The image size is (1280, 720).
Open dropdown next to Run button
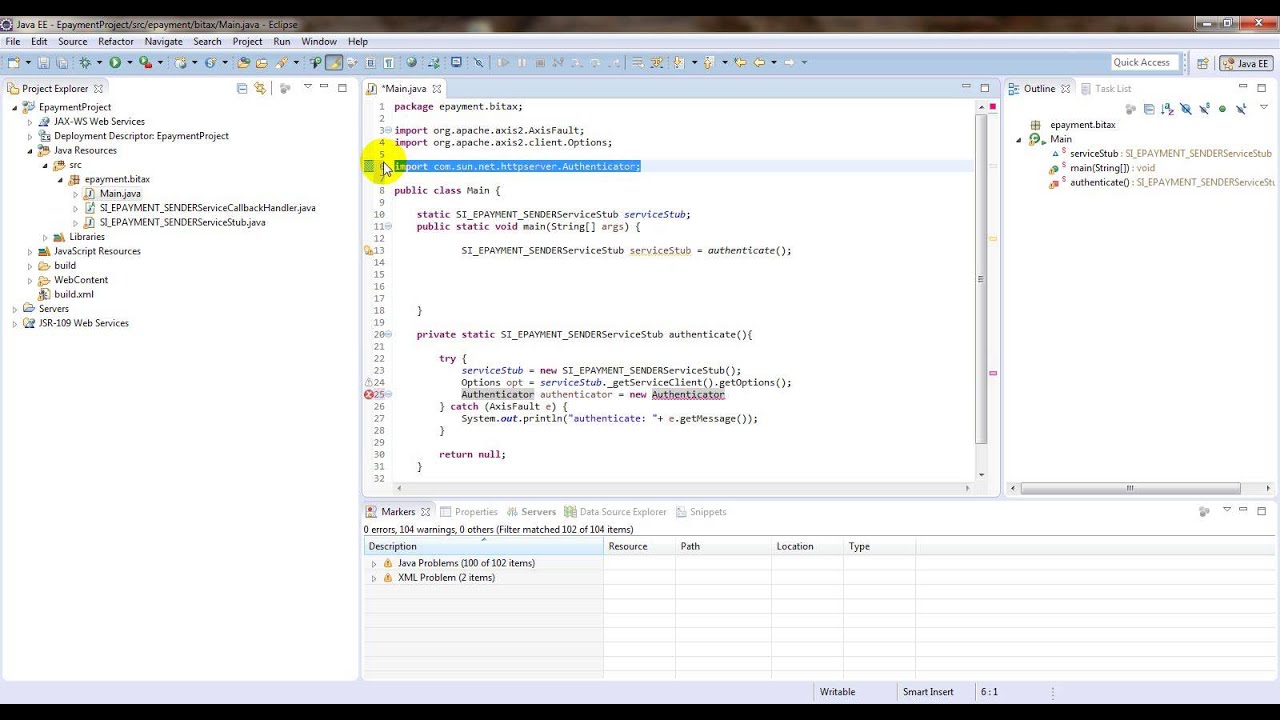[129, 62]
